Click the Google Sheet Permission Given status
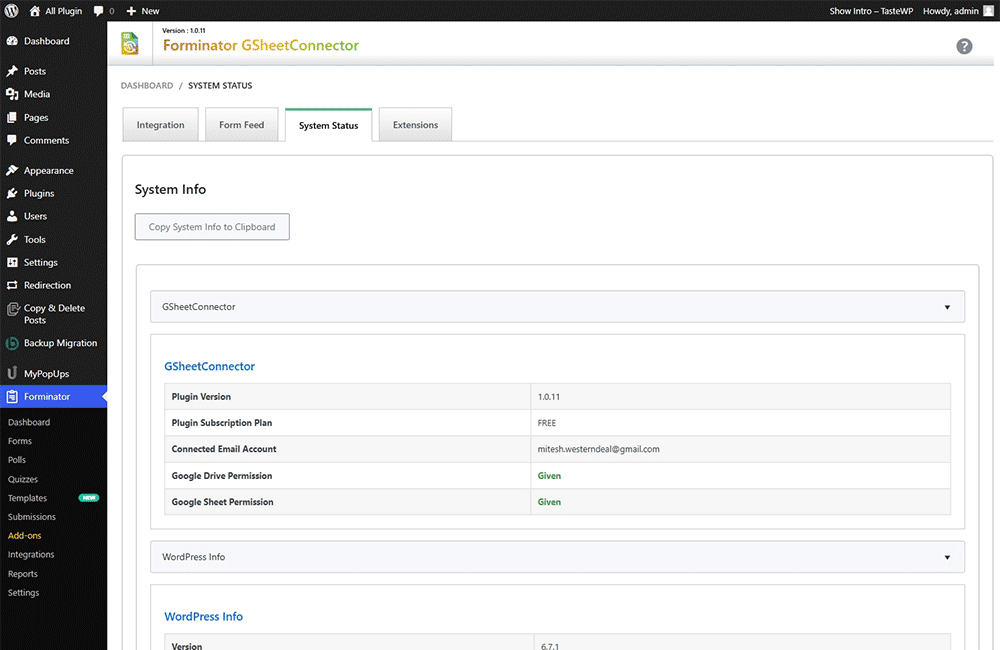This screenshot has width=1000, height=650. pyautogui.click(x=549, y=502)
